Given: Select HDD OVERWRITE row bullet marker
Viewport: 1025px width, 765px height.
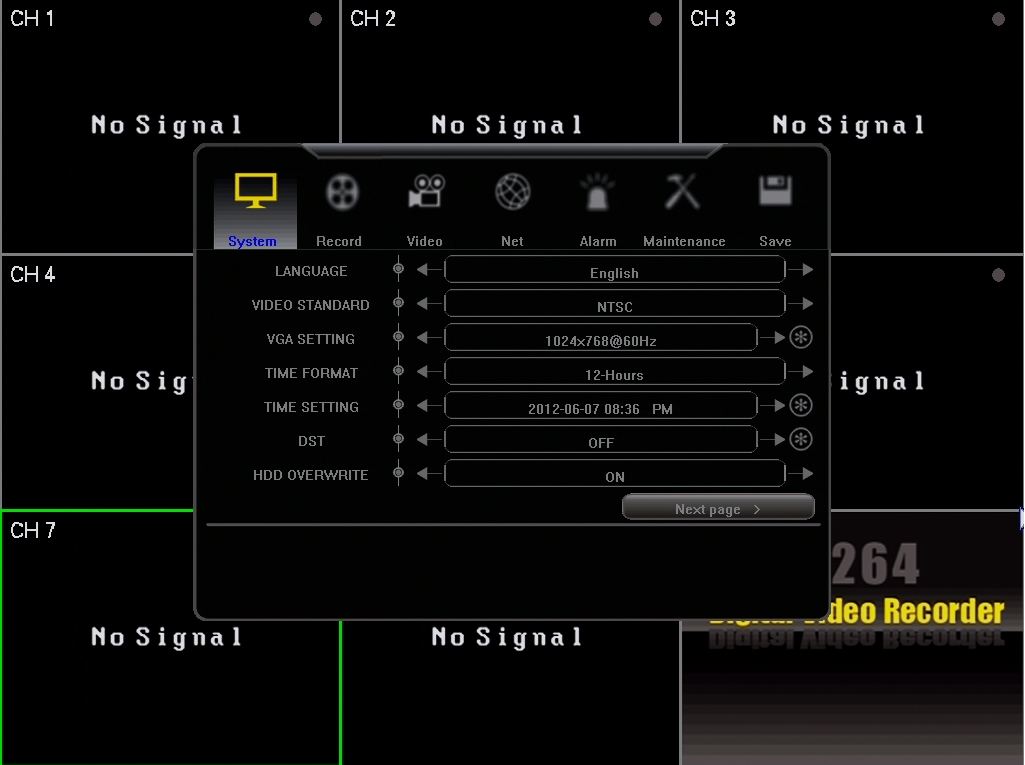Looking at the screenshot, I should pyautogui.click(x=398, y=473).
